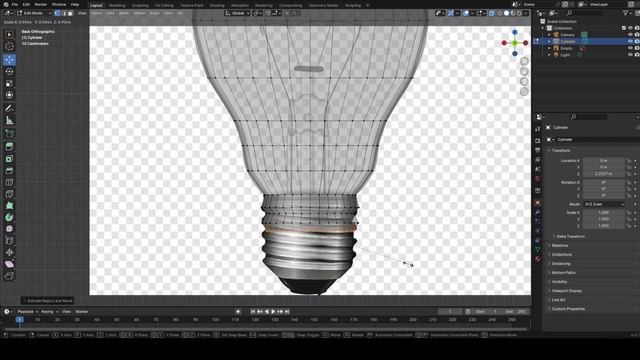This screenshot has width=640, height=360.
Task: Collapse the Transform panel
Action: point(561,151)
